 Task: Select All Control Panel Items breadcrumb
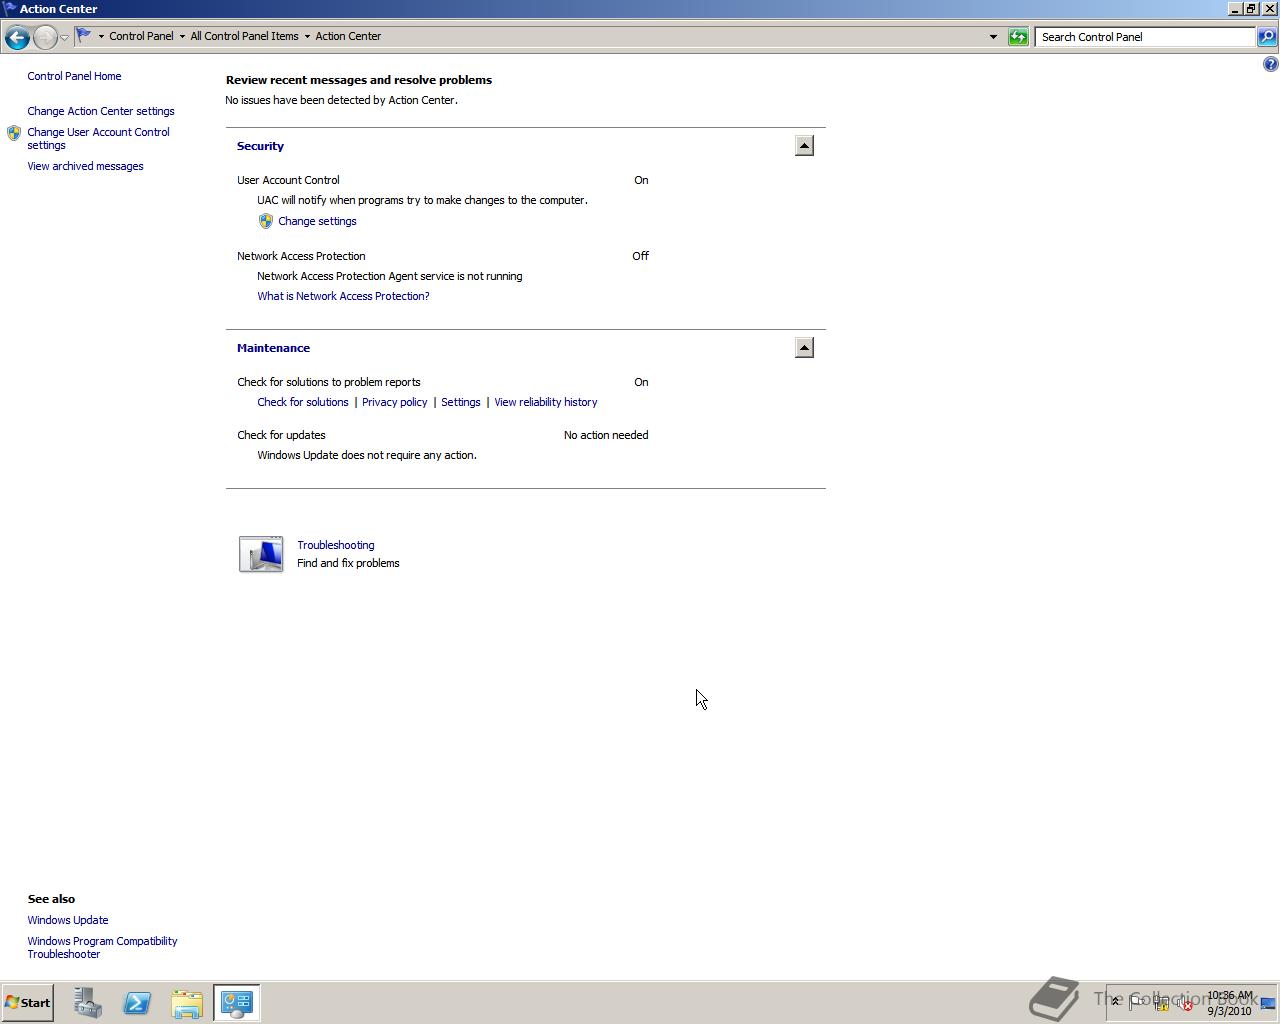click(244, 36)
